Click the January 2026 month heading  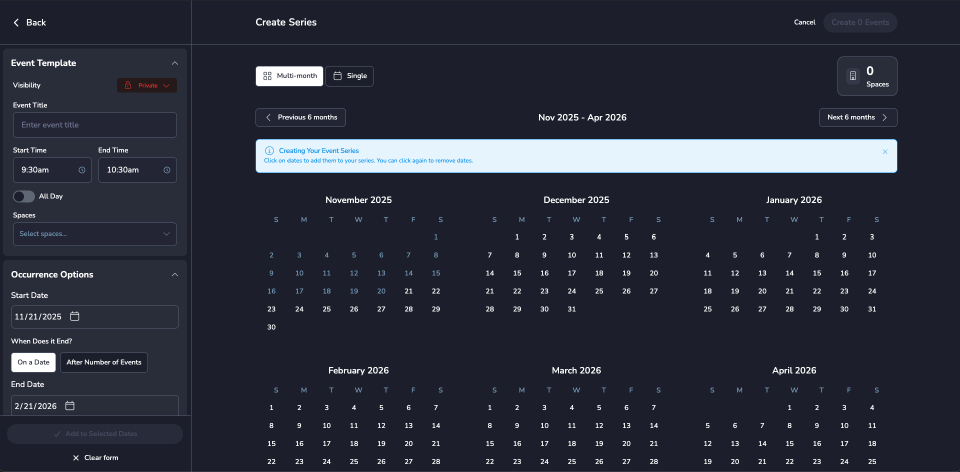(x=794, y=200)
